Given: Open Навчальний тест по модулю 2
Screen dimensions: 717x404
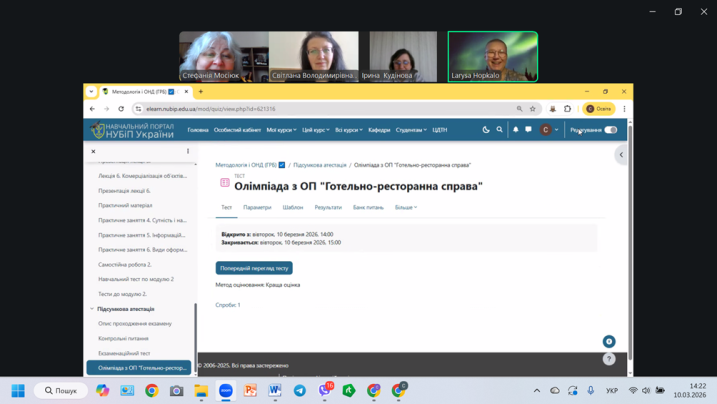Looking at the screenshot, I should [x=136, y=279].
